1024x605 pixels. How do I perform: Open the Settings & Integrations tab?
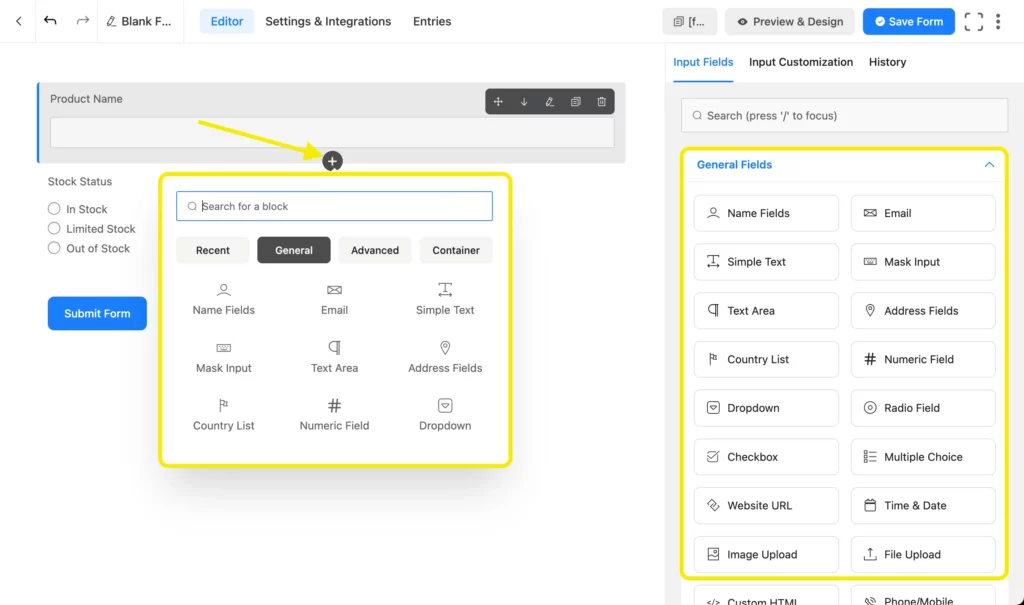click(328, 21)
